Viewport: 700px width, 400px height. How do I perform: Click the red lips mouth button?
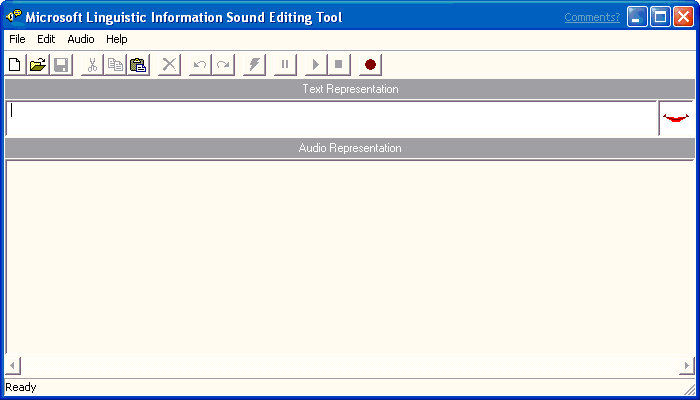(675, 118)
